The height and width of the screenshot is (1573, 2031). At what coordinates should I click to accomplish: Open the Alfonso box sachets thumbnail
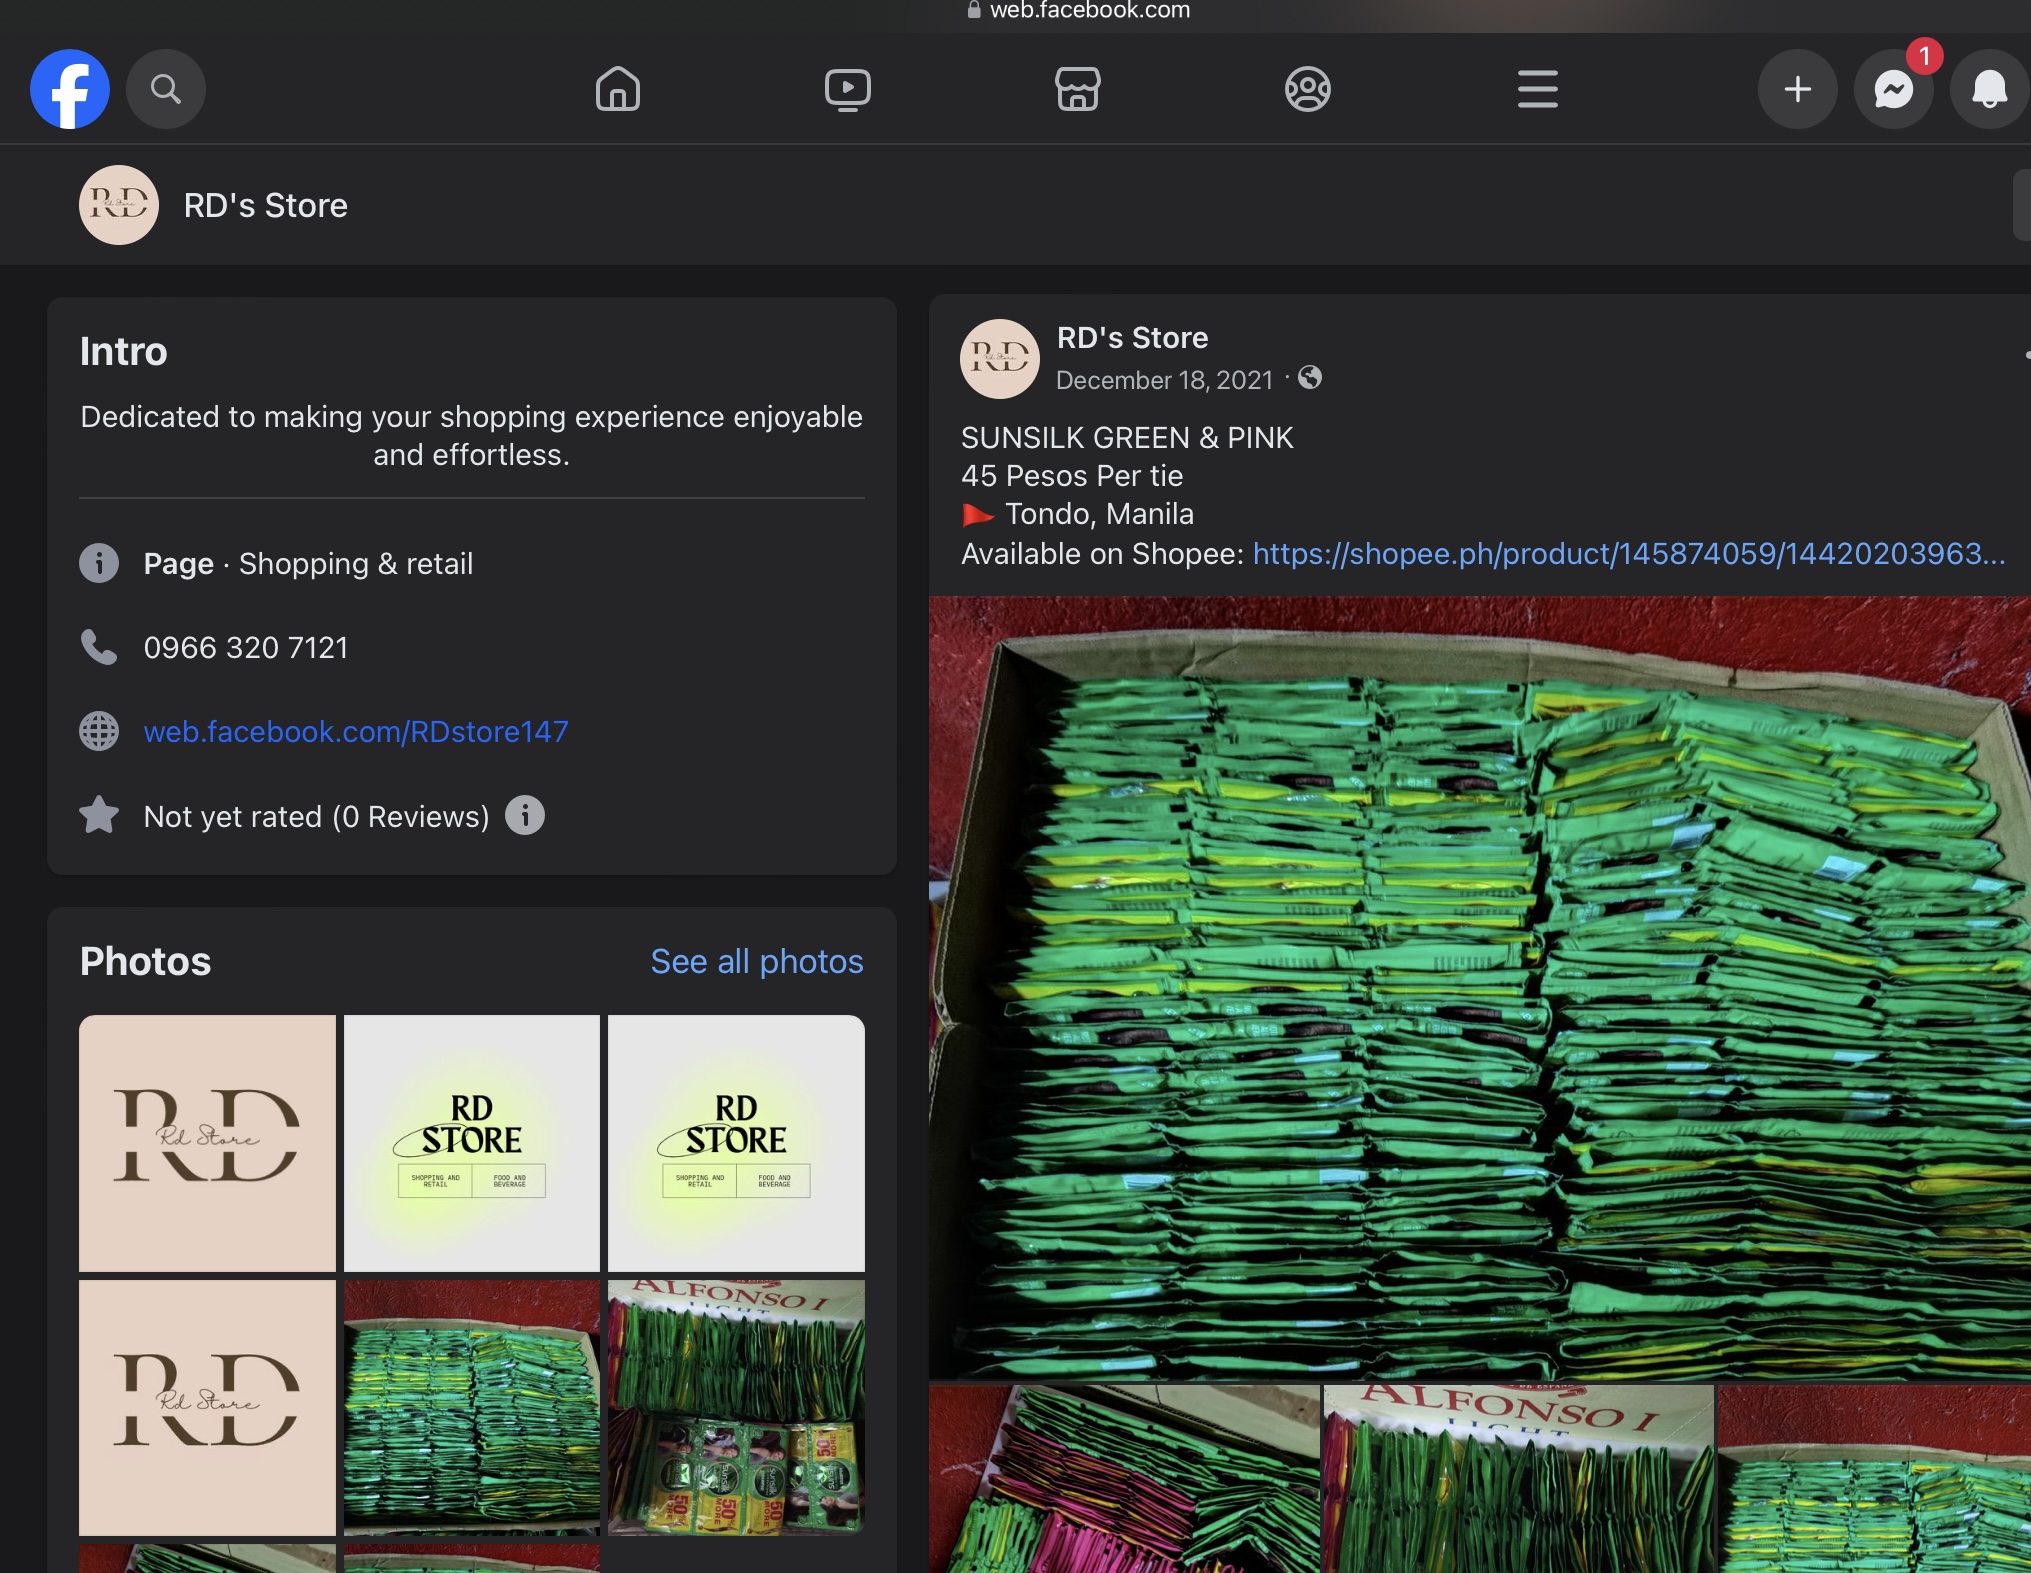736,1407
